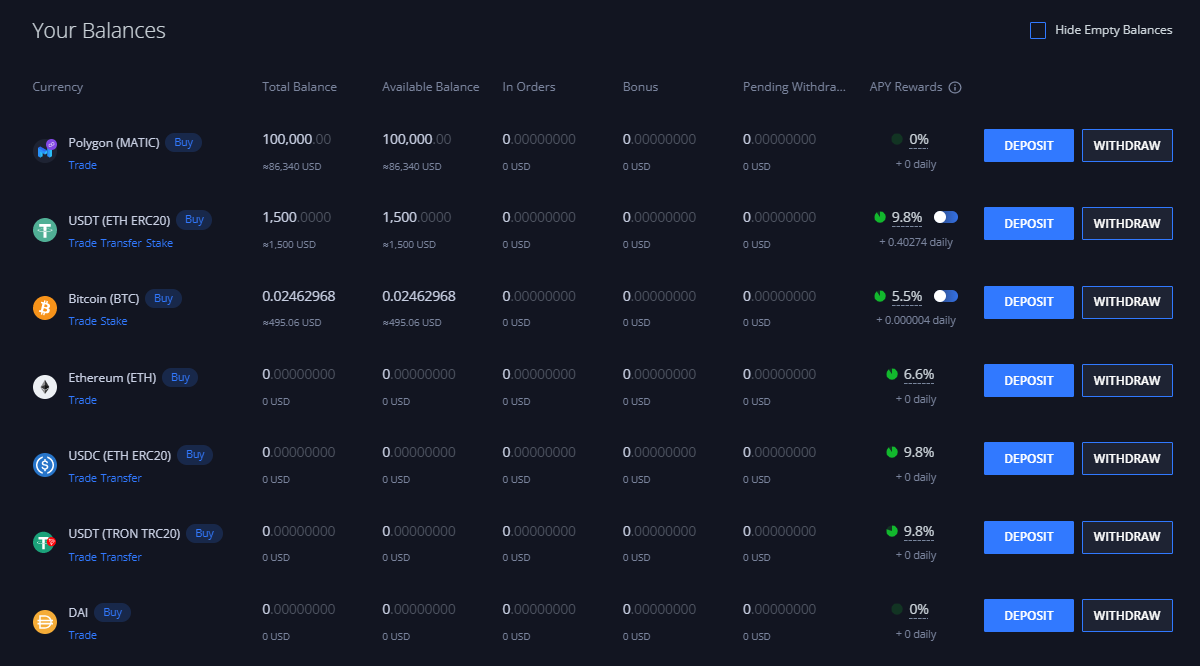Viewport: 1200px width, 666px height.
Task: Deposit Polygon MATIC
Action: click(1029, 145)
